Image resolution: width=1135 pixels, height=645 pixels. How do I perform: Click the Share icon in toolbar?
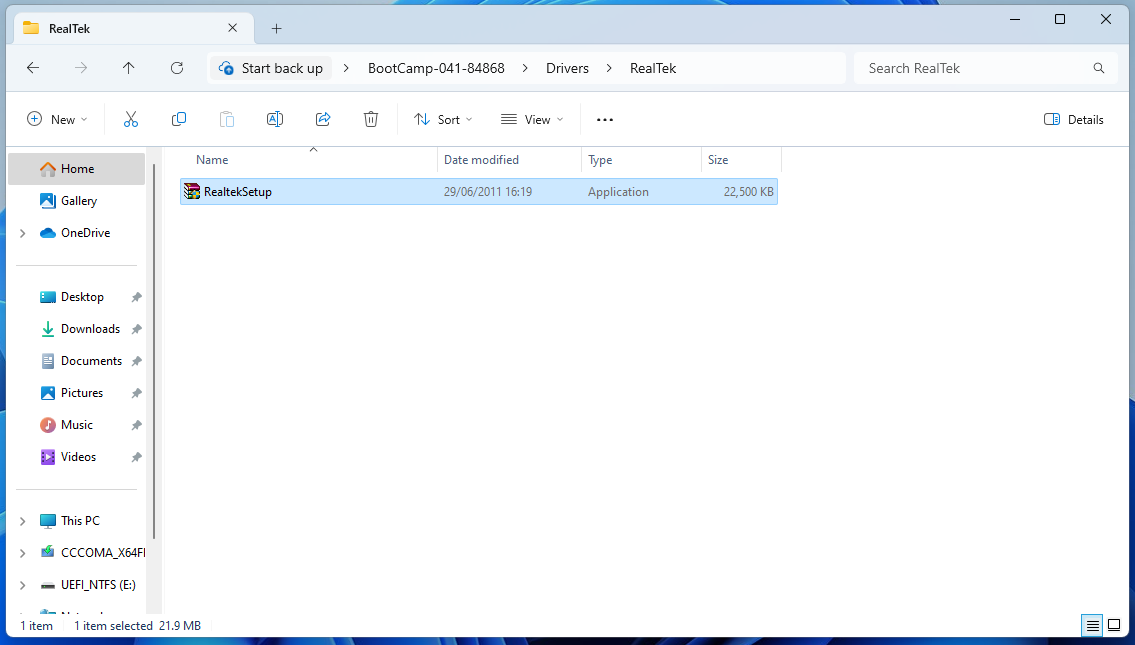[x=323, y=119]
